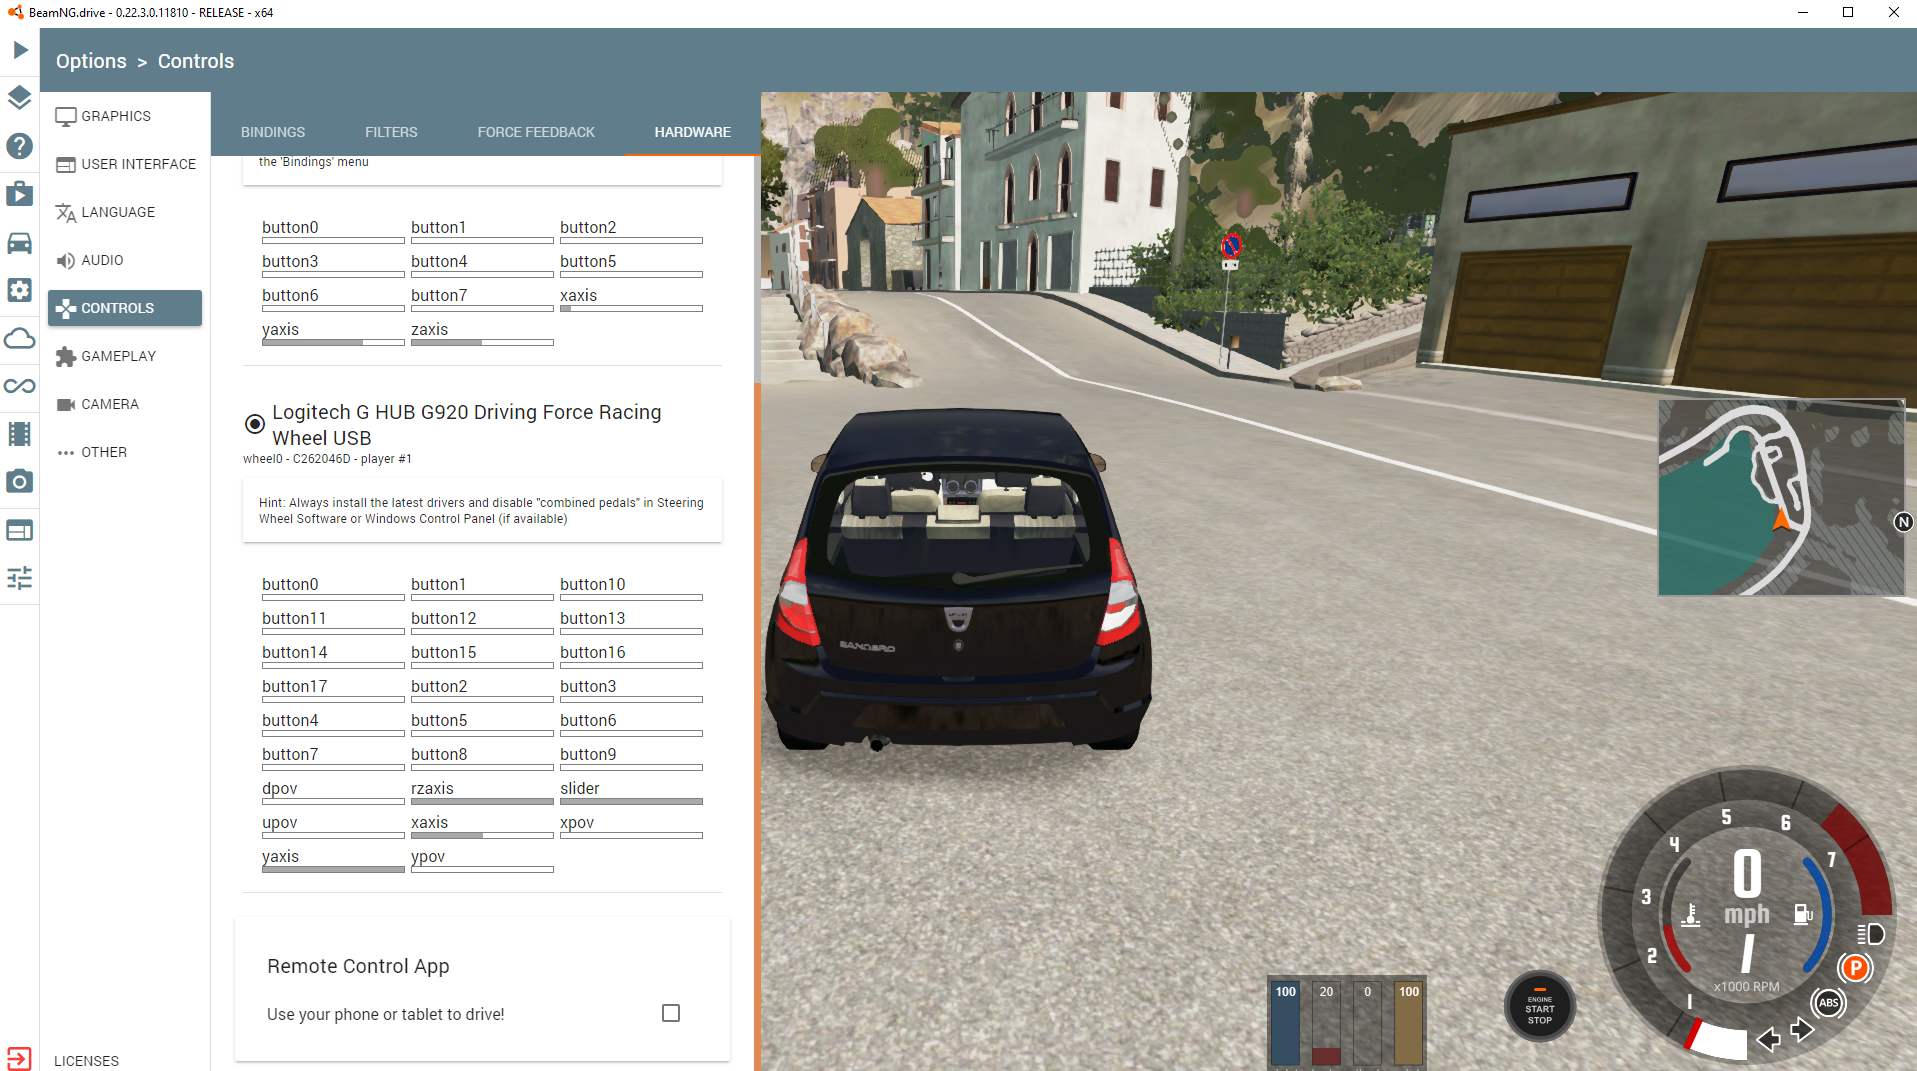The image size is (1917, 1071).
Task: Click the Logitech wheel yaxis bar
Action: [x=333, y=869]
